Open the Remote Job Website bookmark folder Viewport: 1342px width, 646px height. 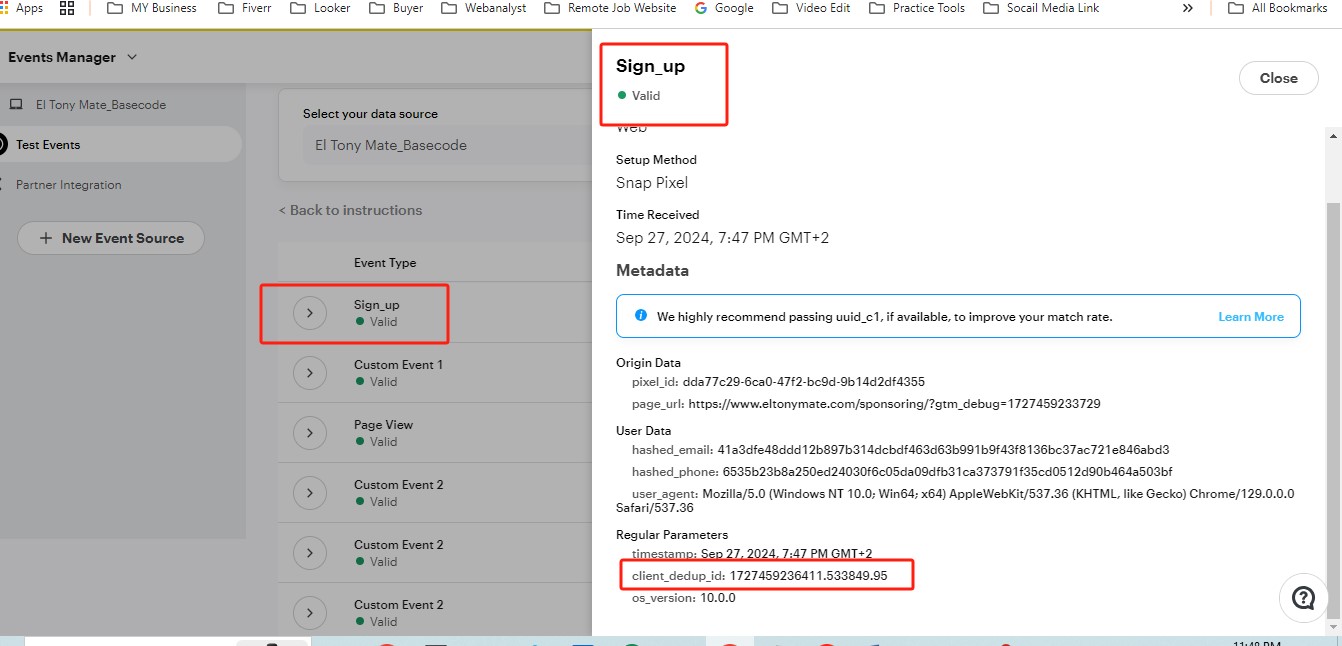(610, 8)
